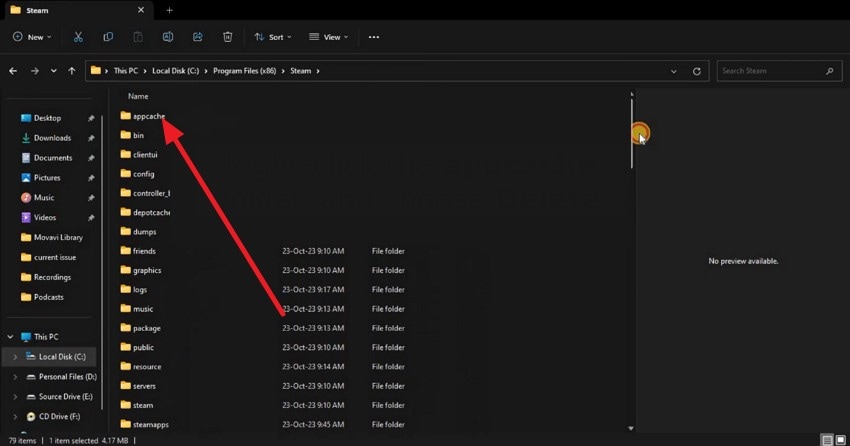Open Recordings folder in sidebar
The image size is (850, 446).
(x=52, y=277)
